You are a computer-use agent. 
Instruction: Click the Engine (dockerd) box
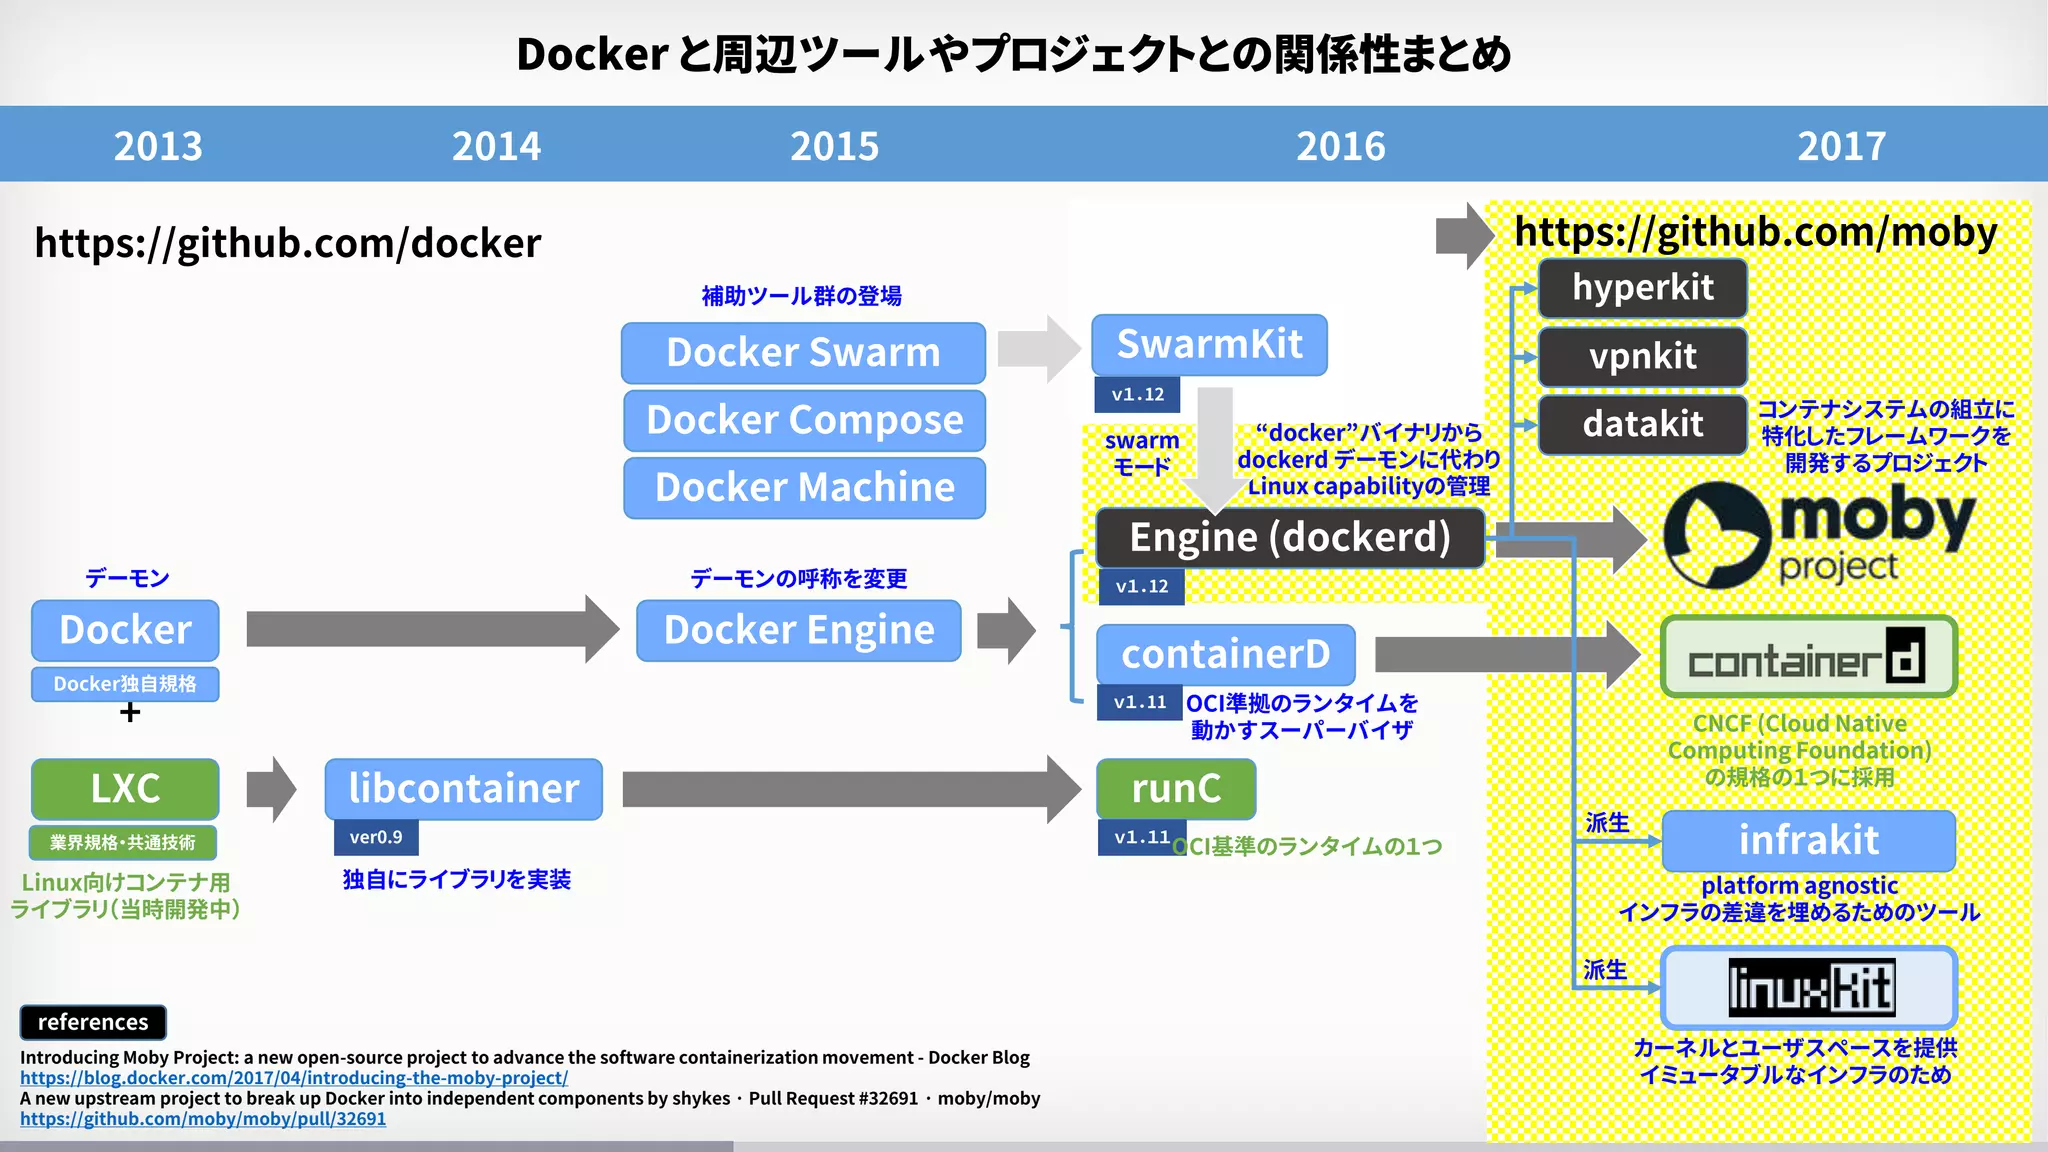[x=1289, y=538]
